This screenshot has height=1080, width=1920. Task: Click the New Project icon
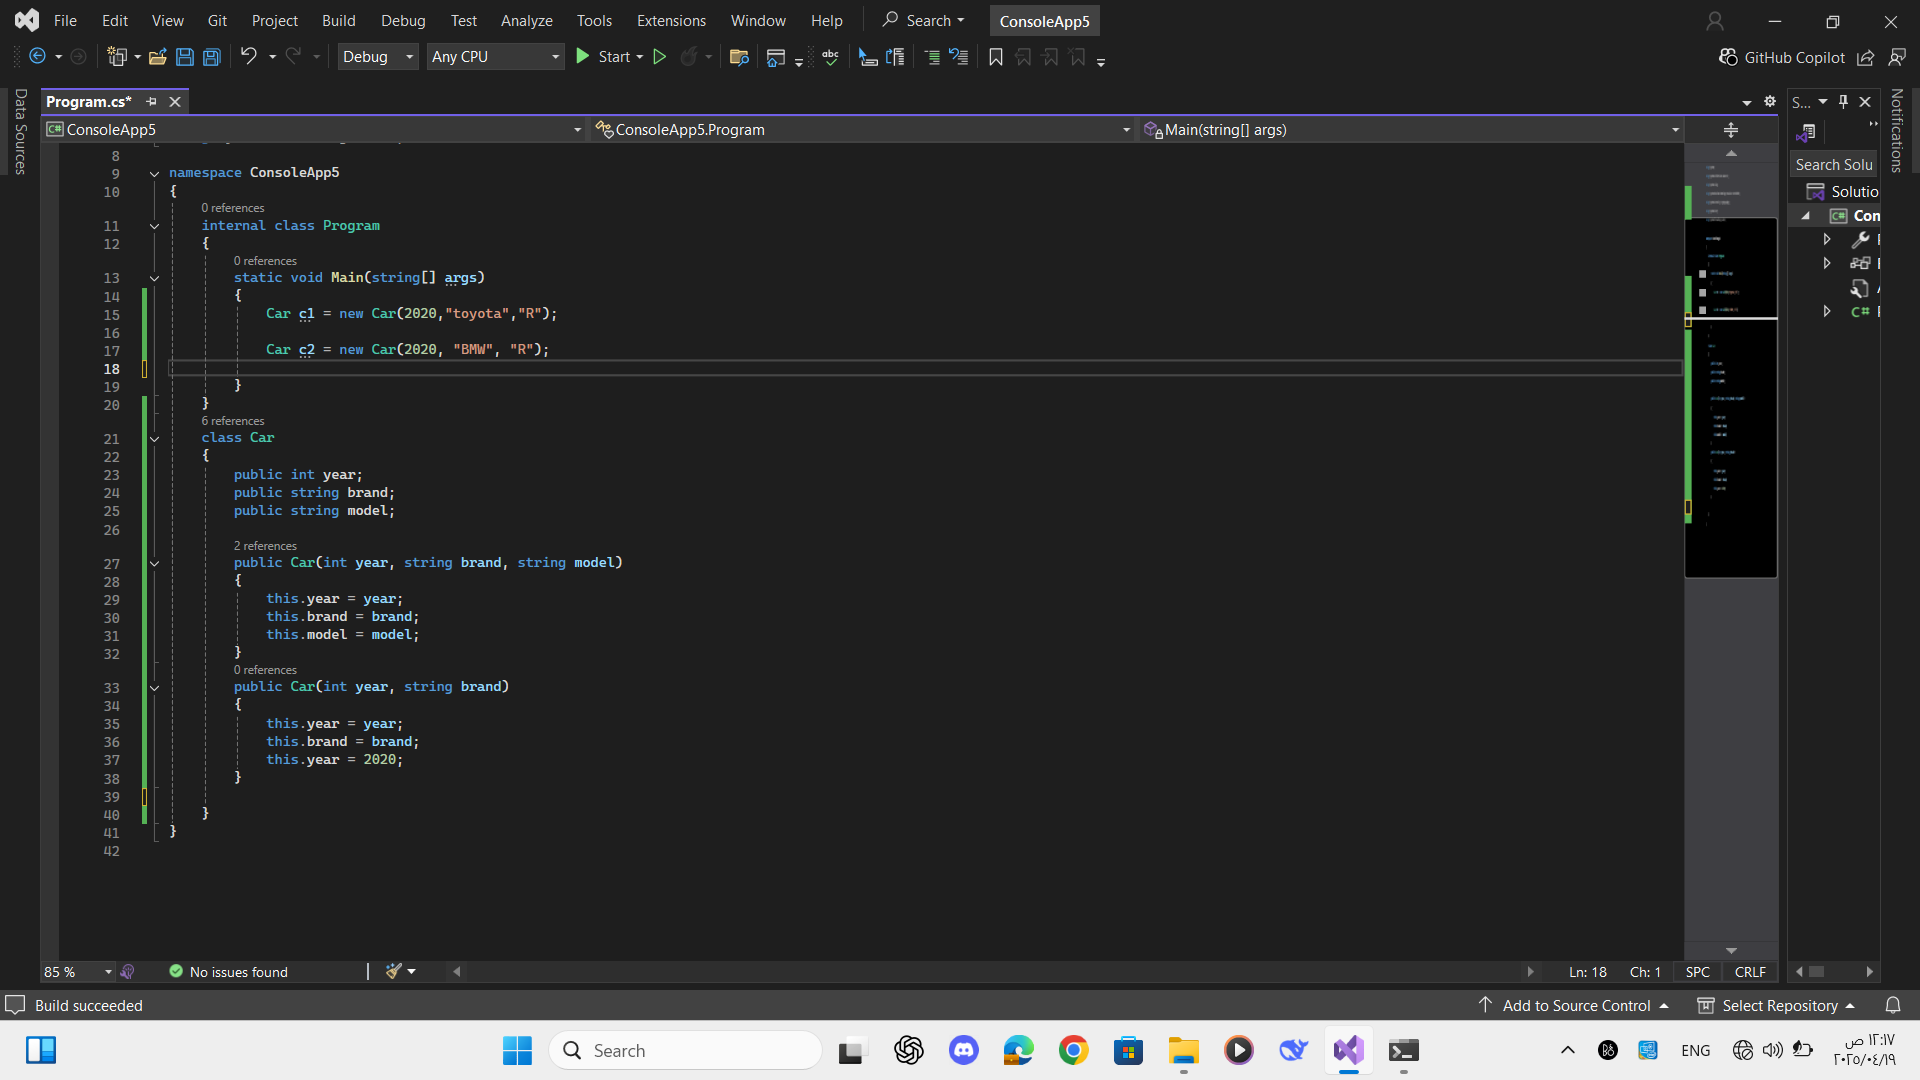117,57
